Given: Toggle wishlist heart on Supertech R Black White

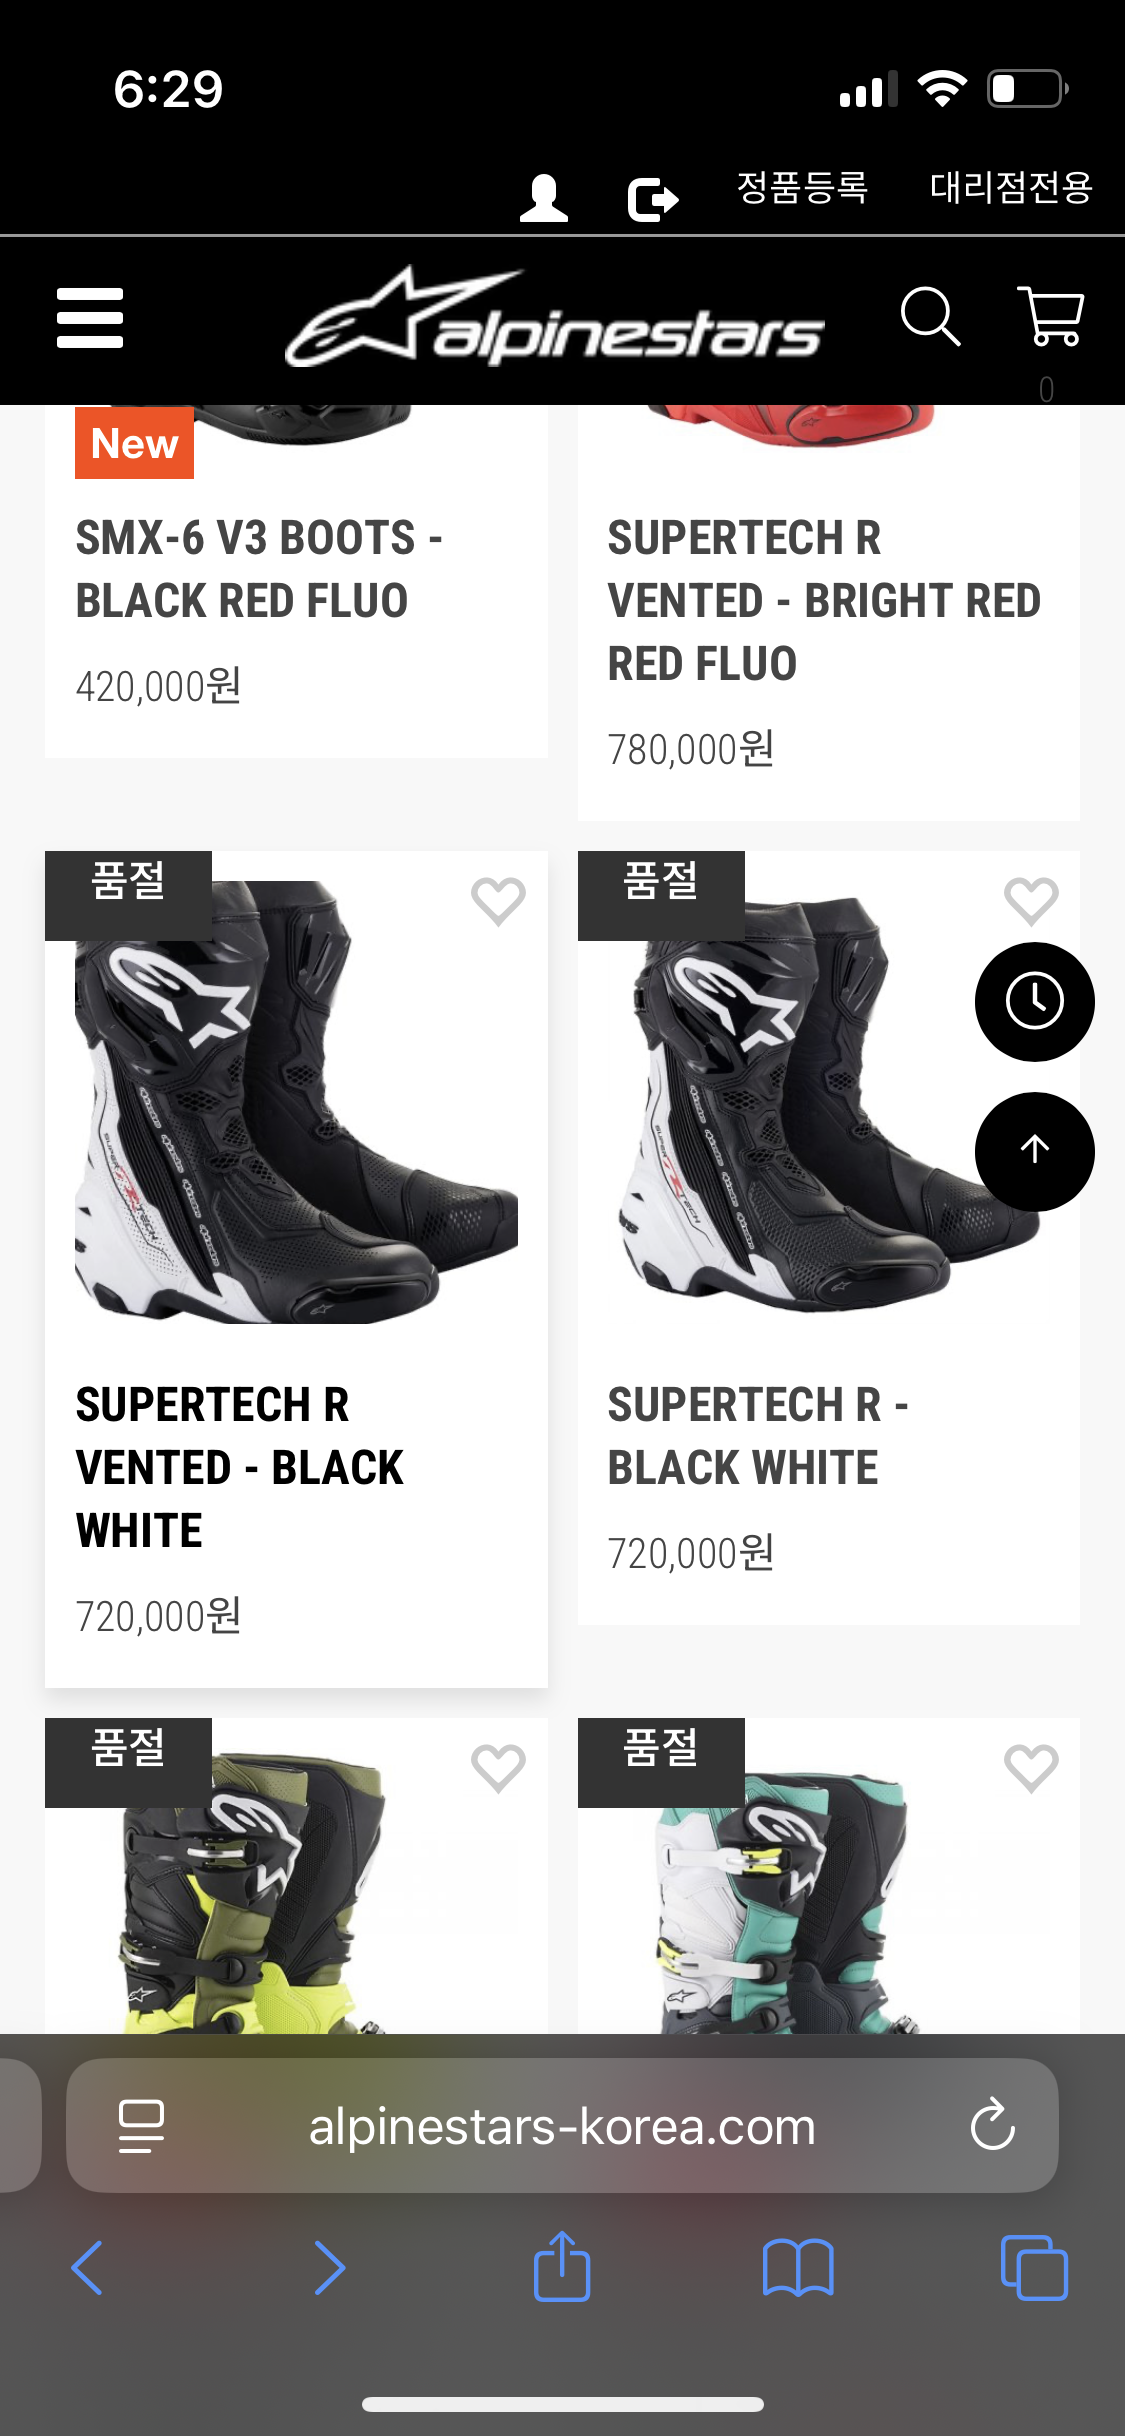Looking at the screenshot, I should 1031,901.
